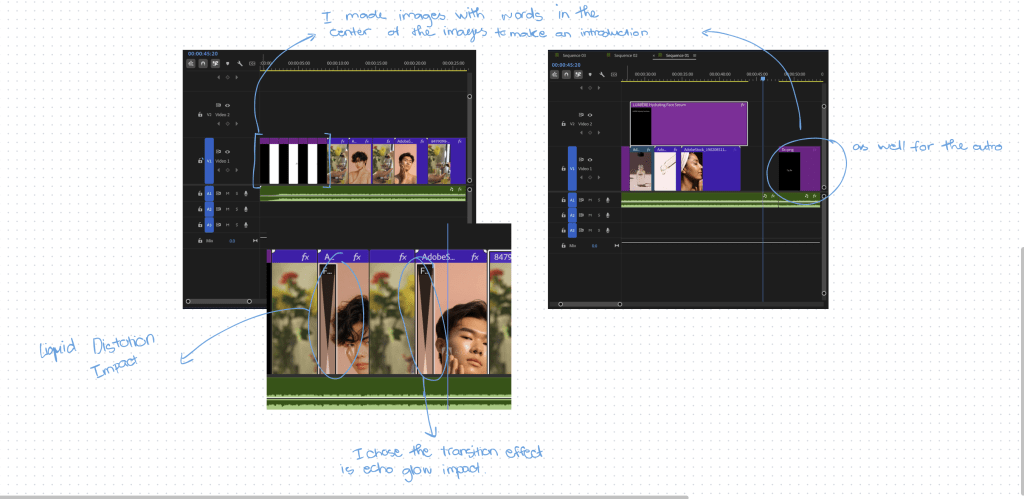The width and height of the screenshot is (1024, 499).
Task: Toggle Snap magnet icon in right timeline
Action: coord(568,73)
